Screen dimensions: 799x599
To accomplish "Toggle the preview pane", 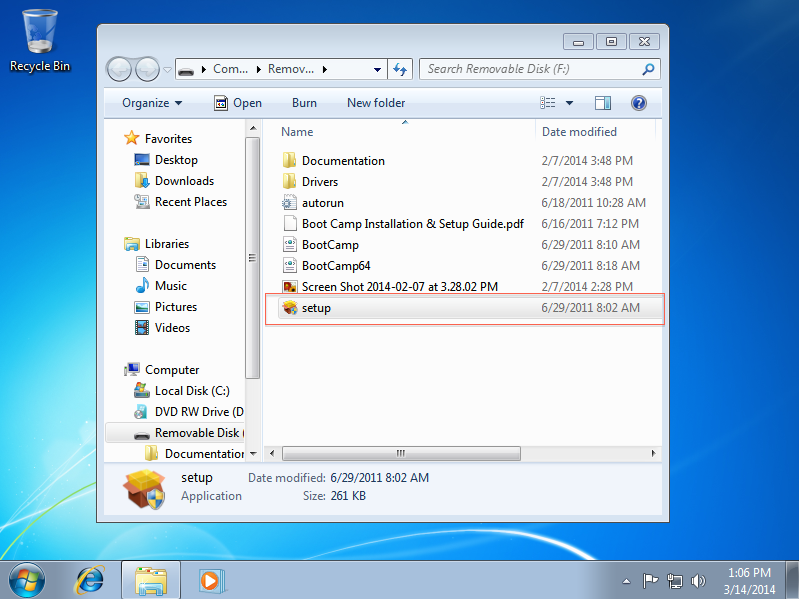I will [603, 103].
